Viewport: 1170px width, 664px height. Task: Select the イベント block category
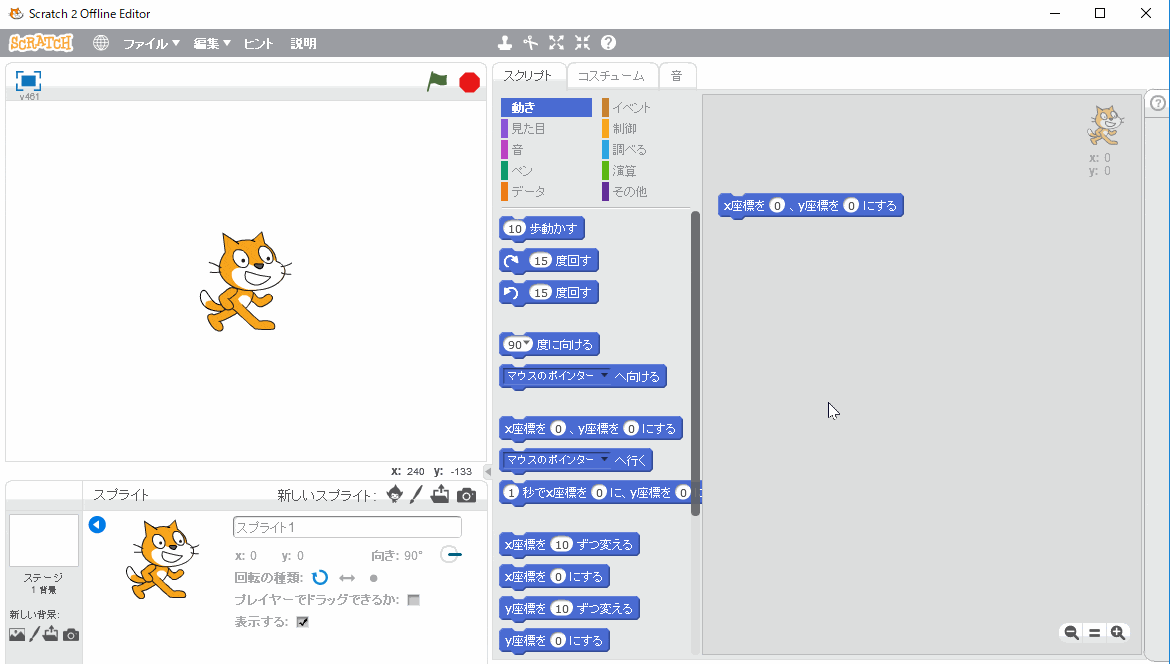[646, 107]
